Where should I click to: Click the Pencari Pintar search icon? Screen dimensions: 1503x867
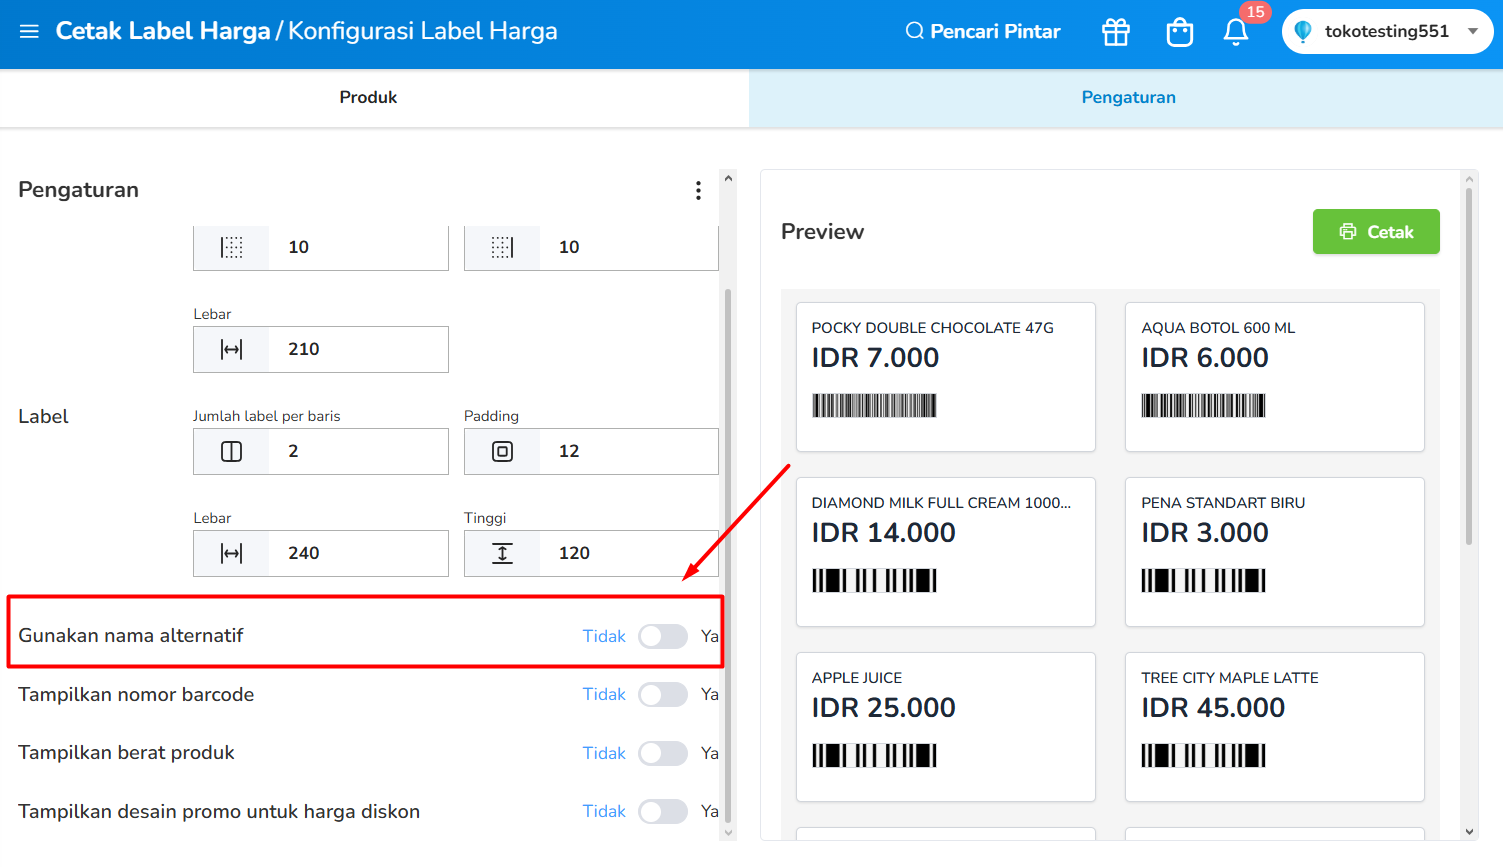(914, 31)
